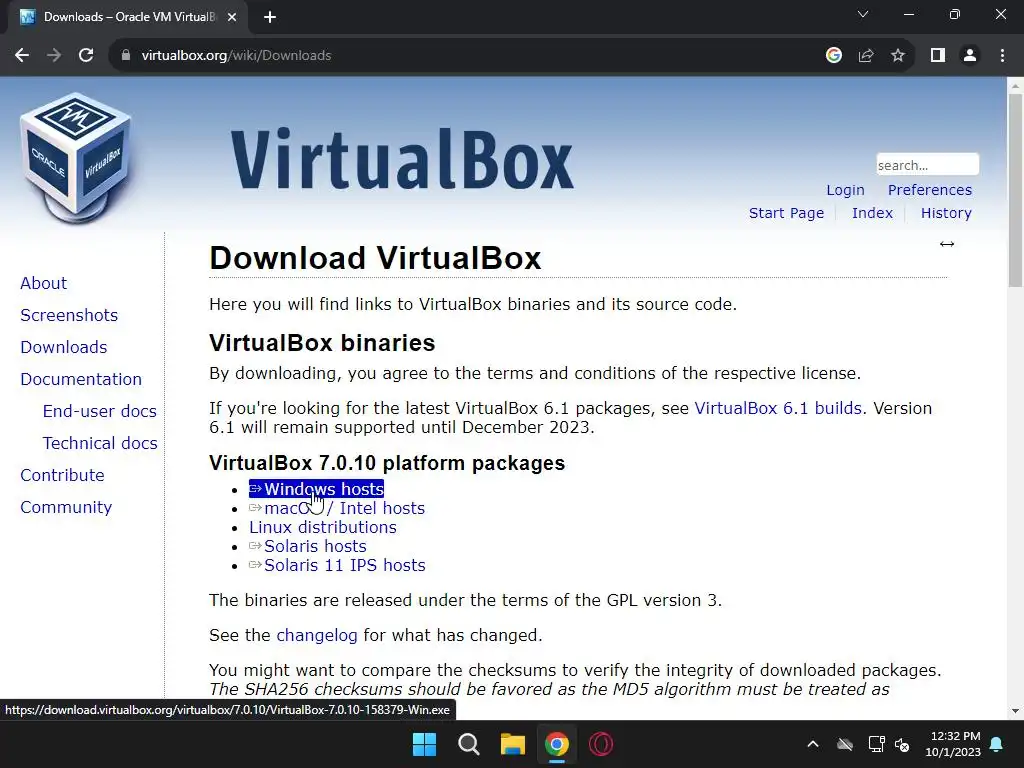
Task: Click the page width toggle arrow icon
Action: [947, 244]
